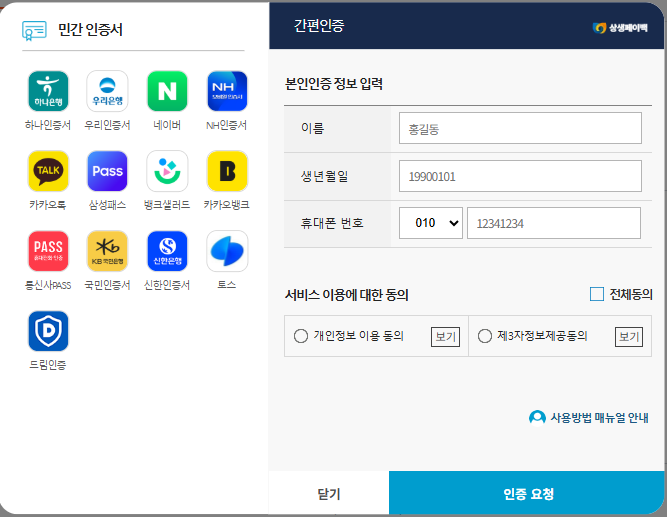Select the 카카오톡 TALK icon
Image resolution: width=667 pixels, height=517 pixels.
(x=48, y=171)
